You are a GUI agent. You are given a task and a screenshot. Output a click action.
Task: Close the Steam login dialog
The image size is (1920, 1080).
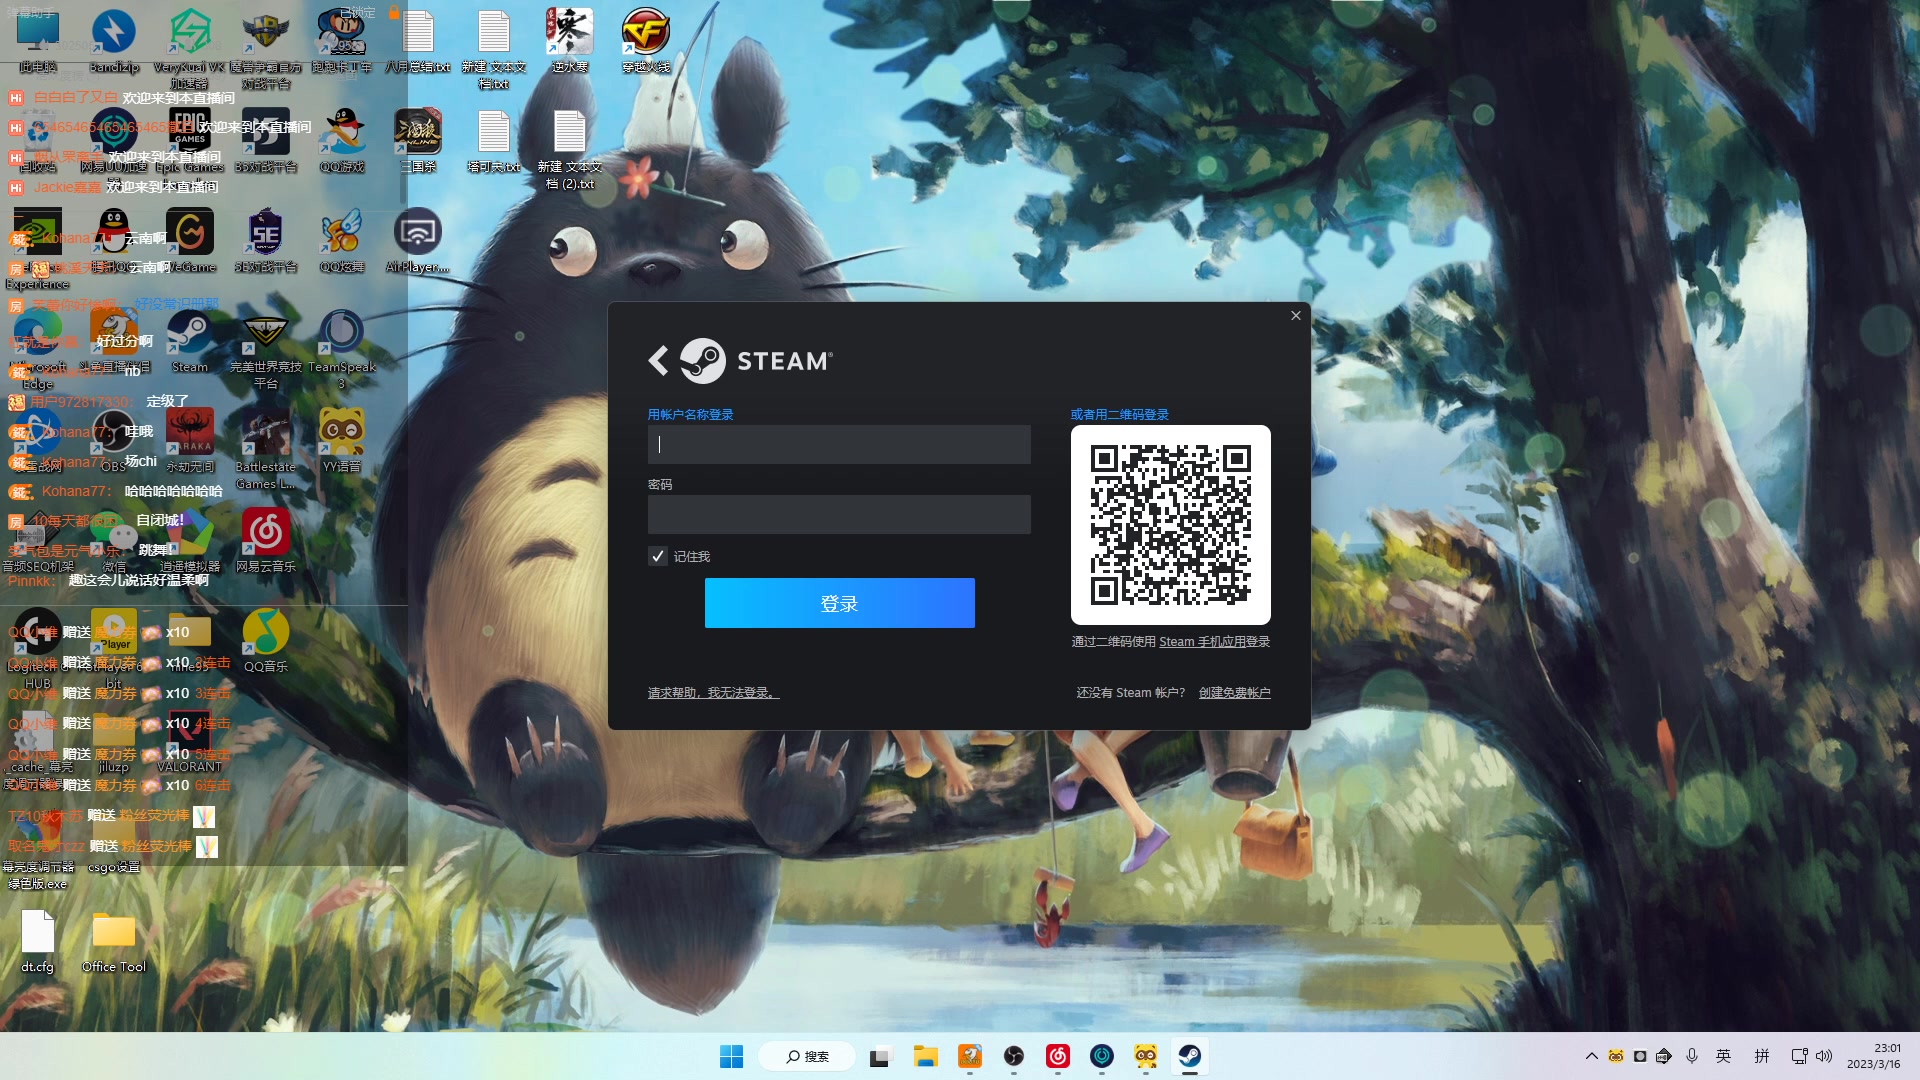pos(1295,315)
